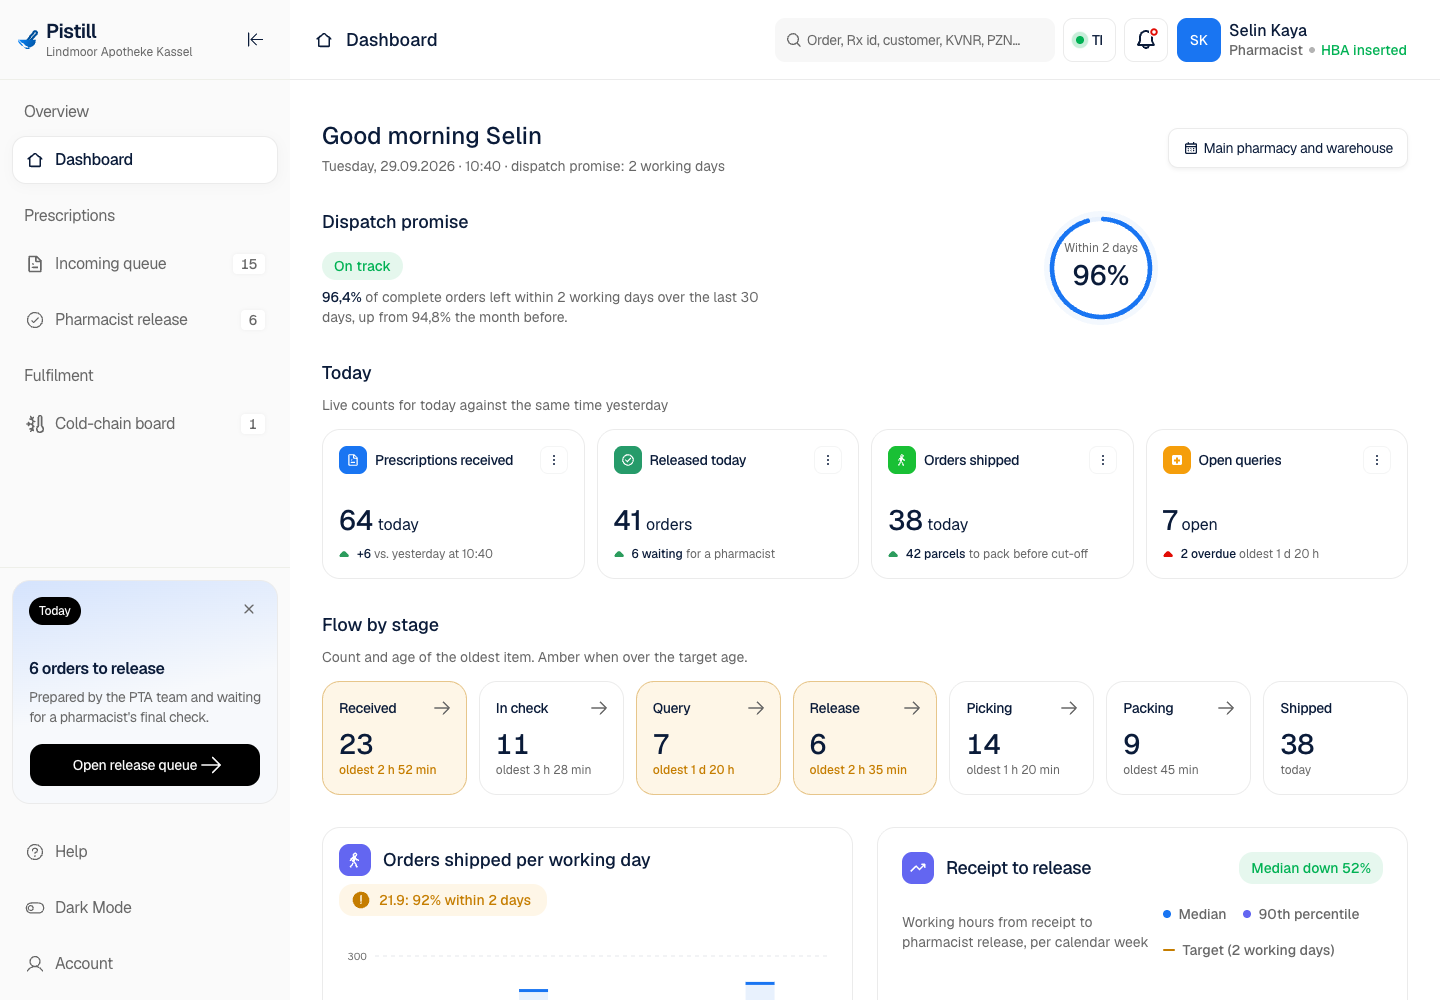Open the Cold-chain board
1440x1000 pixels.
click(x=145, y=424)
